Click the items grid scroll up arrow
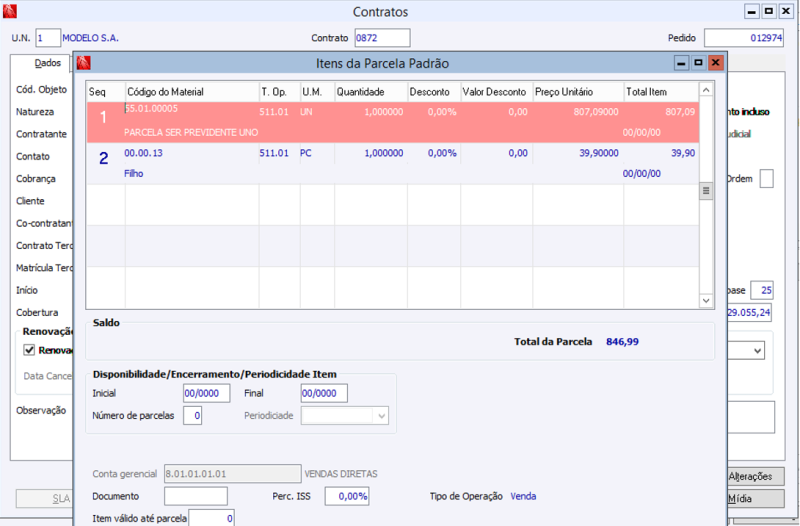Viewport: 800px width, 526px height. tap(706, 90)
